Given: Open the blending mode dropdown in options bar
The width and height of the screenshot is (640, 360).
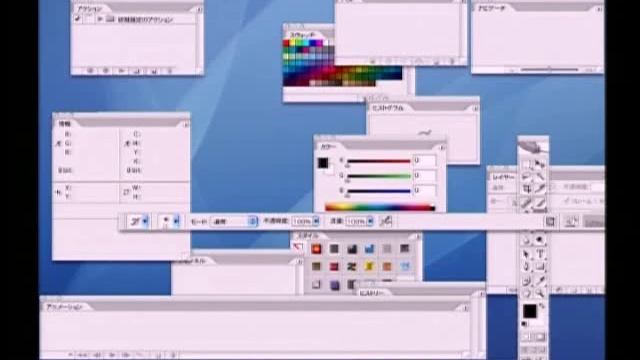Looking at the screenshot, I should point(234,221).
